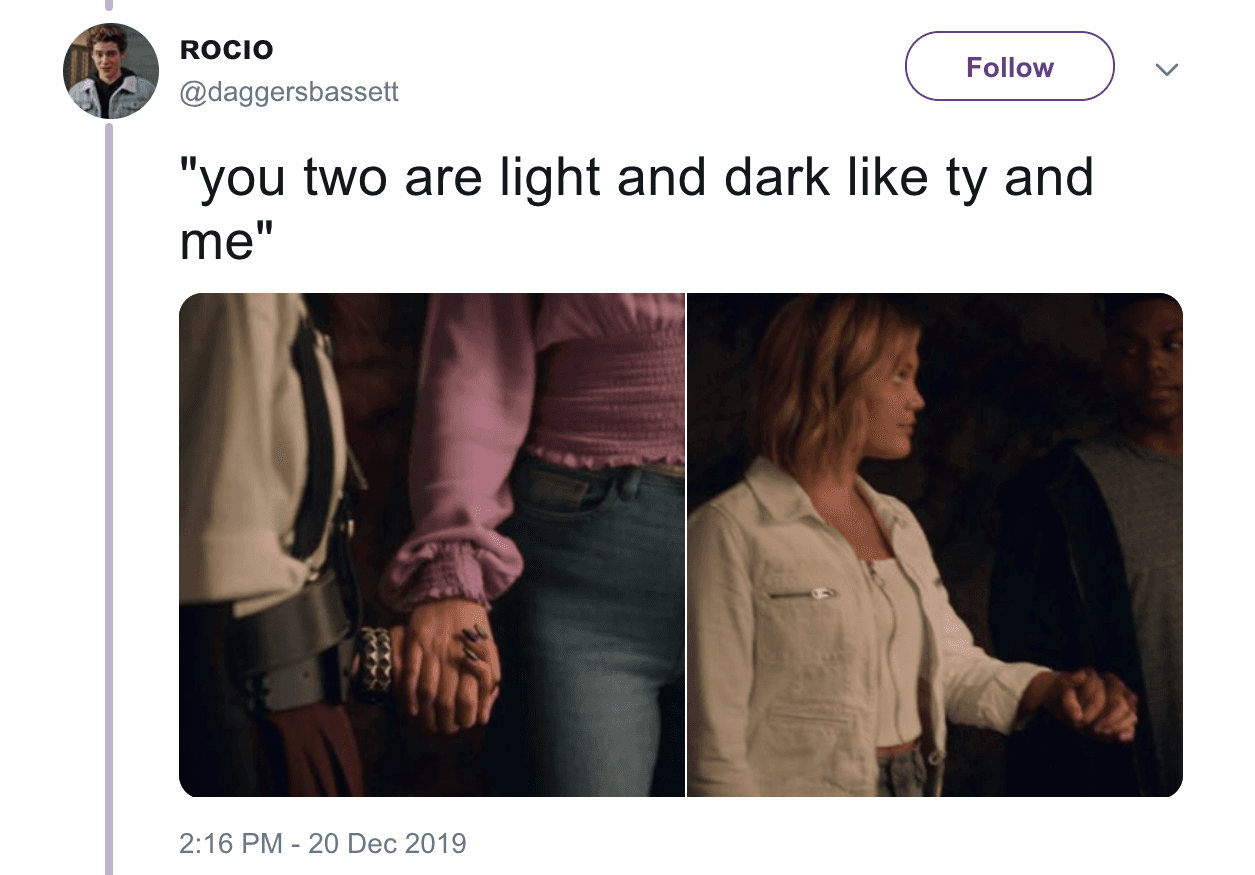Image resolution: width=1255 pixels, height=875 pixels.
Task: Expand the tweet options chevron
Action: 1166,69
